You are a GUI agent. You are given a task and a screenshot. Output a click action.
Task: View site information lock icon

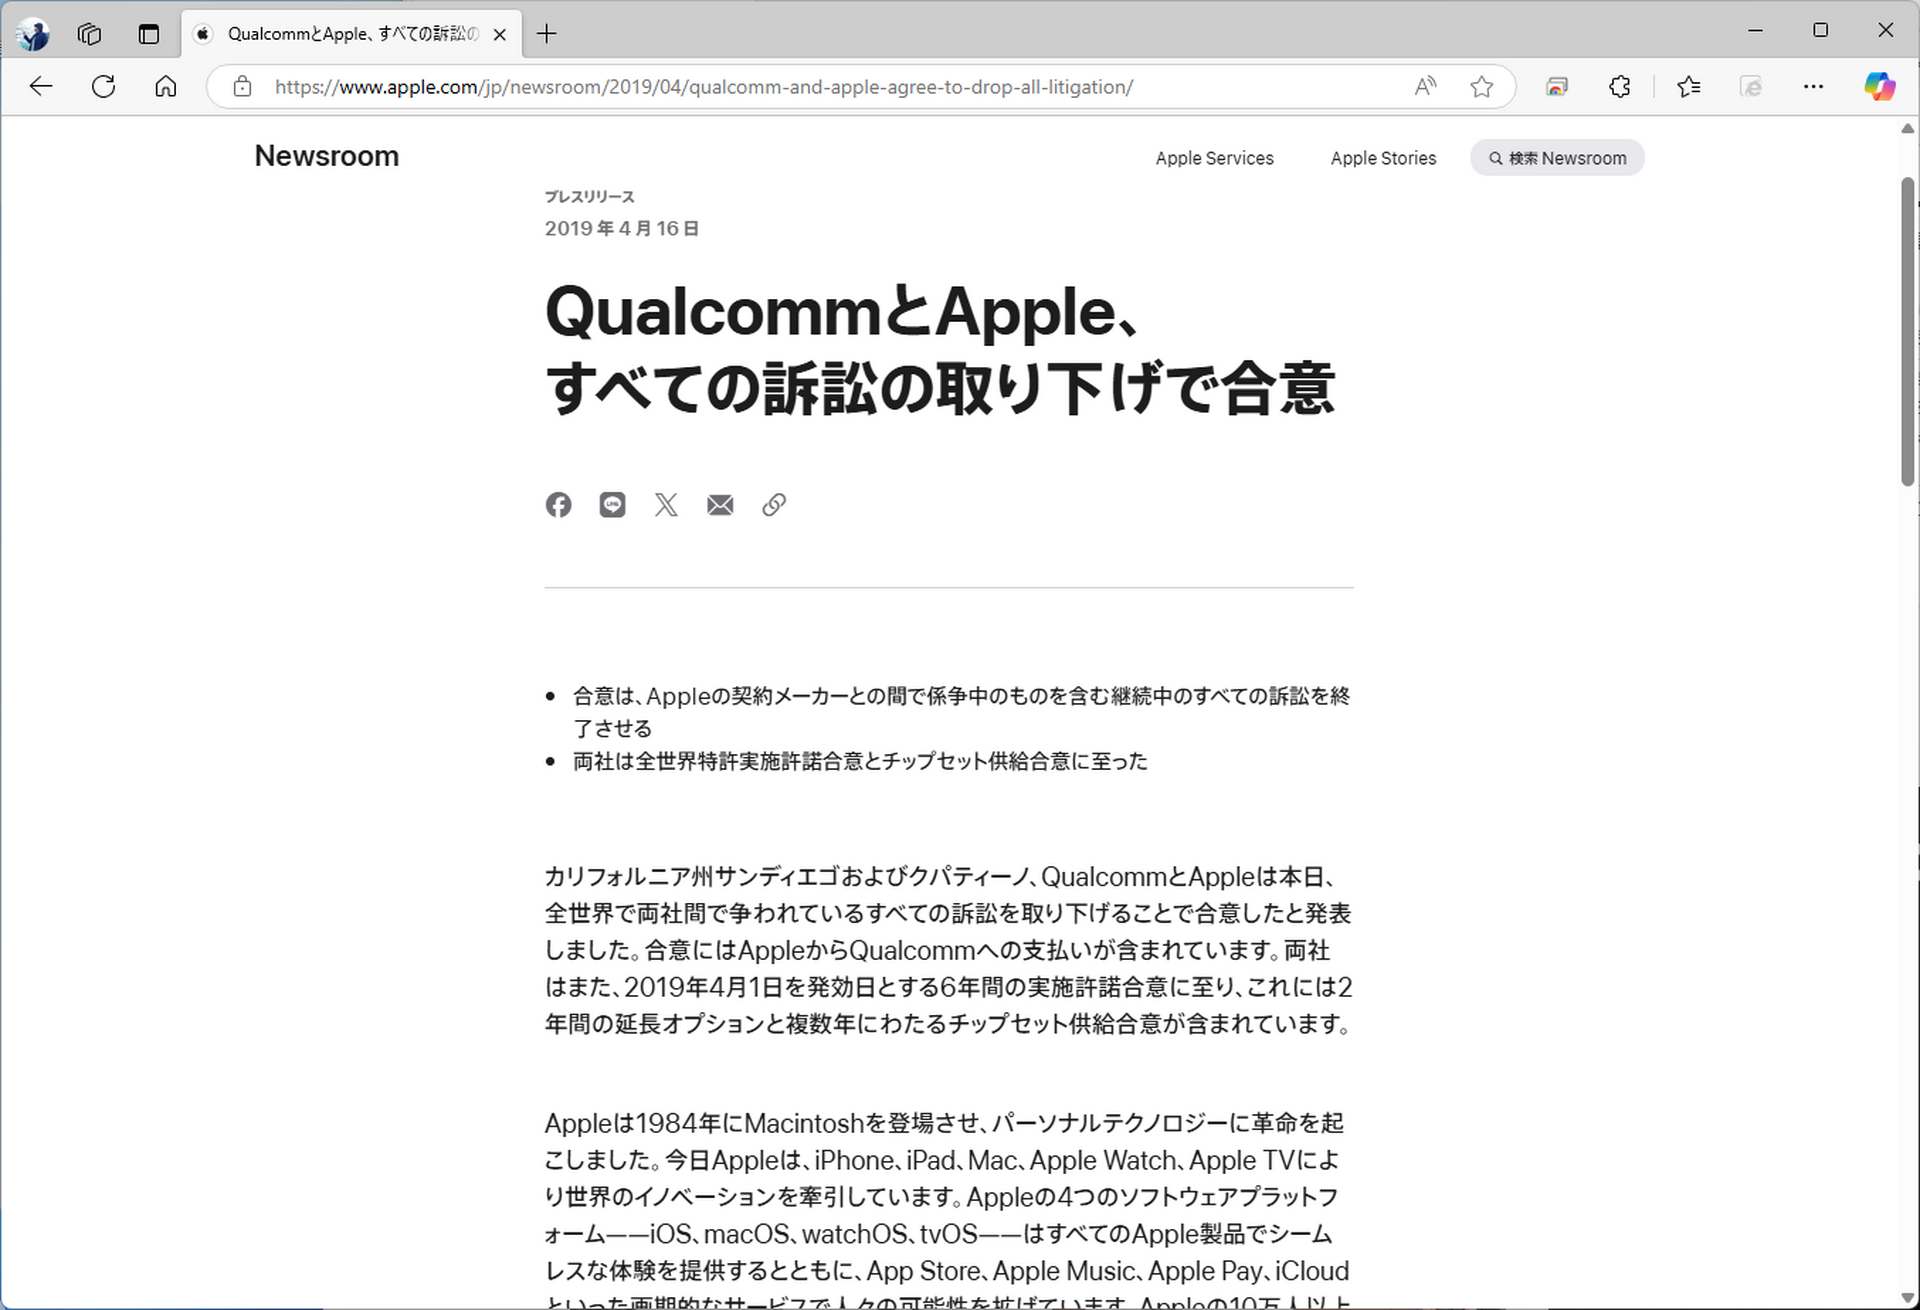pyautogui.click(x=242, y=87)
